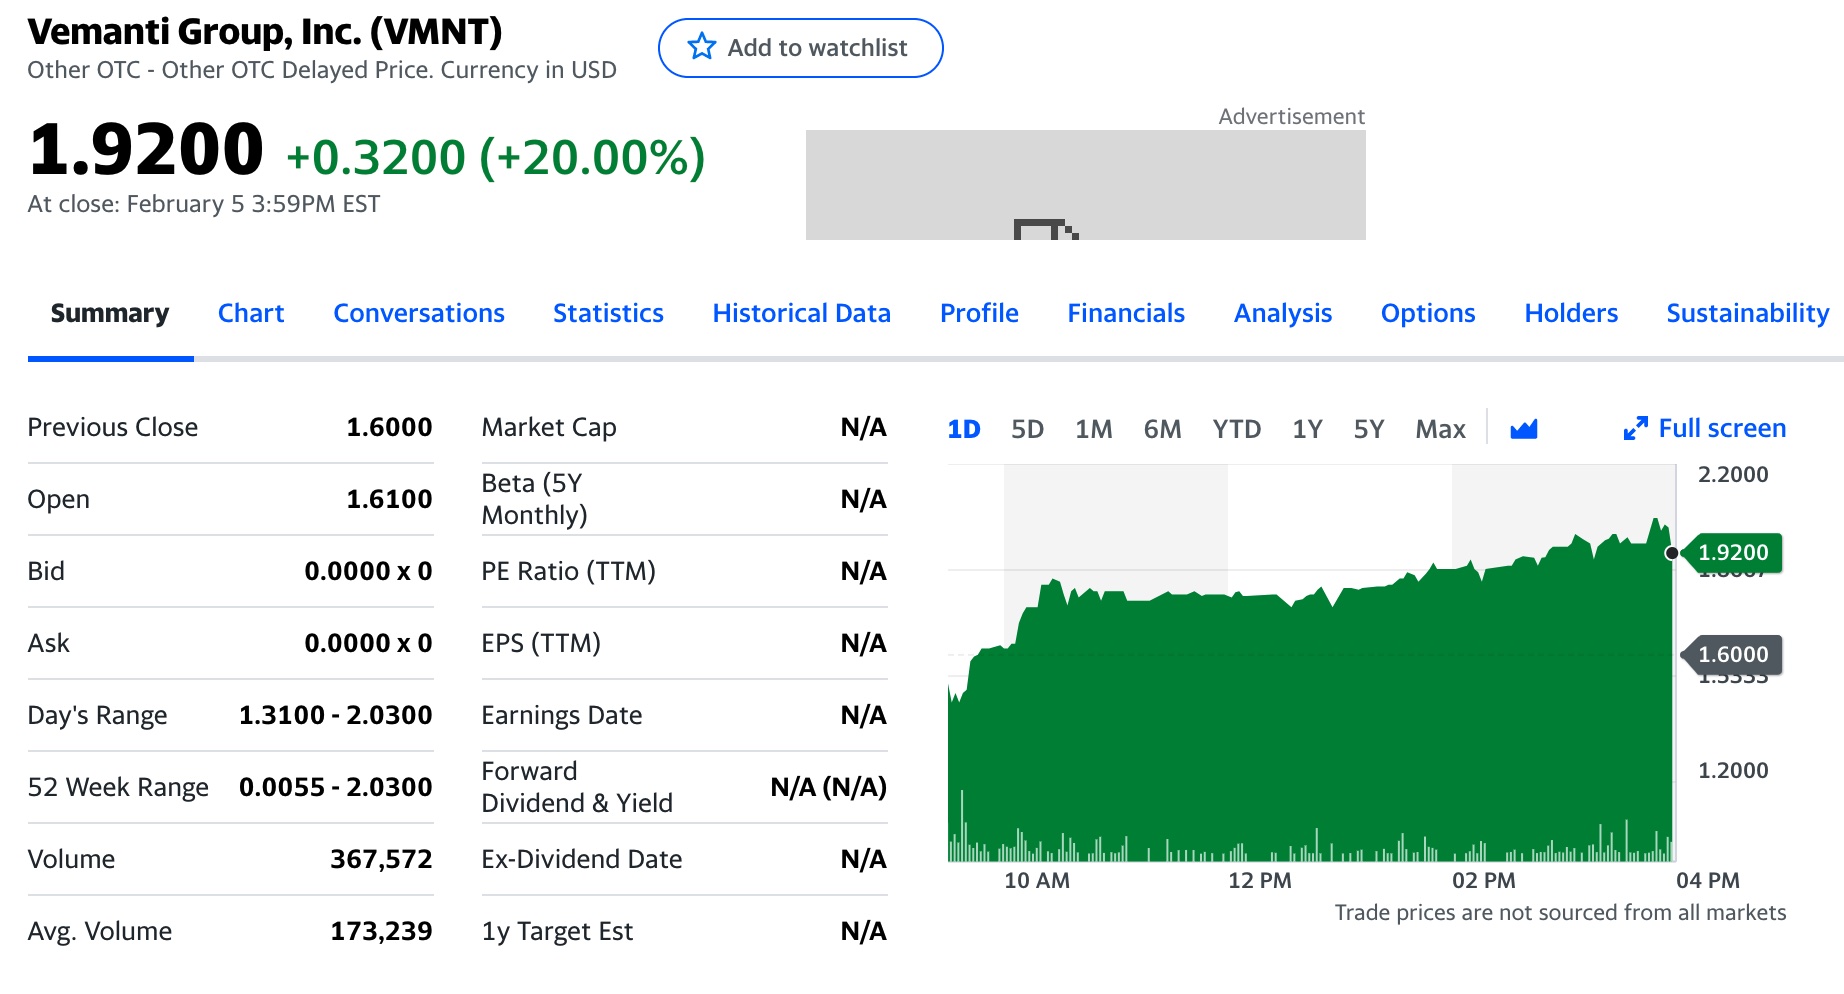Click the 'Trade prices are not sourced' note
1844x994 pixels.
pyautogui.click(x=1560, y=913)
